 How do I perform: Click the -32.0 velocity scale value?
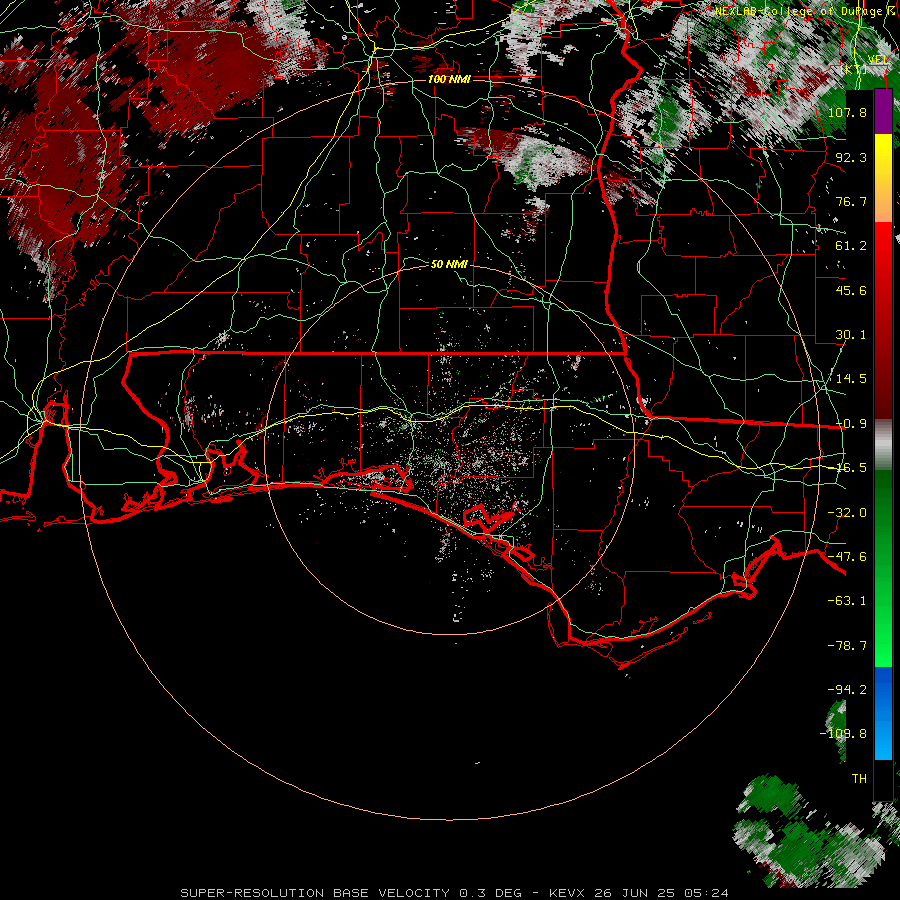[x=847, y=513]
